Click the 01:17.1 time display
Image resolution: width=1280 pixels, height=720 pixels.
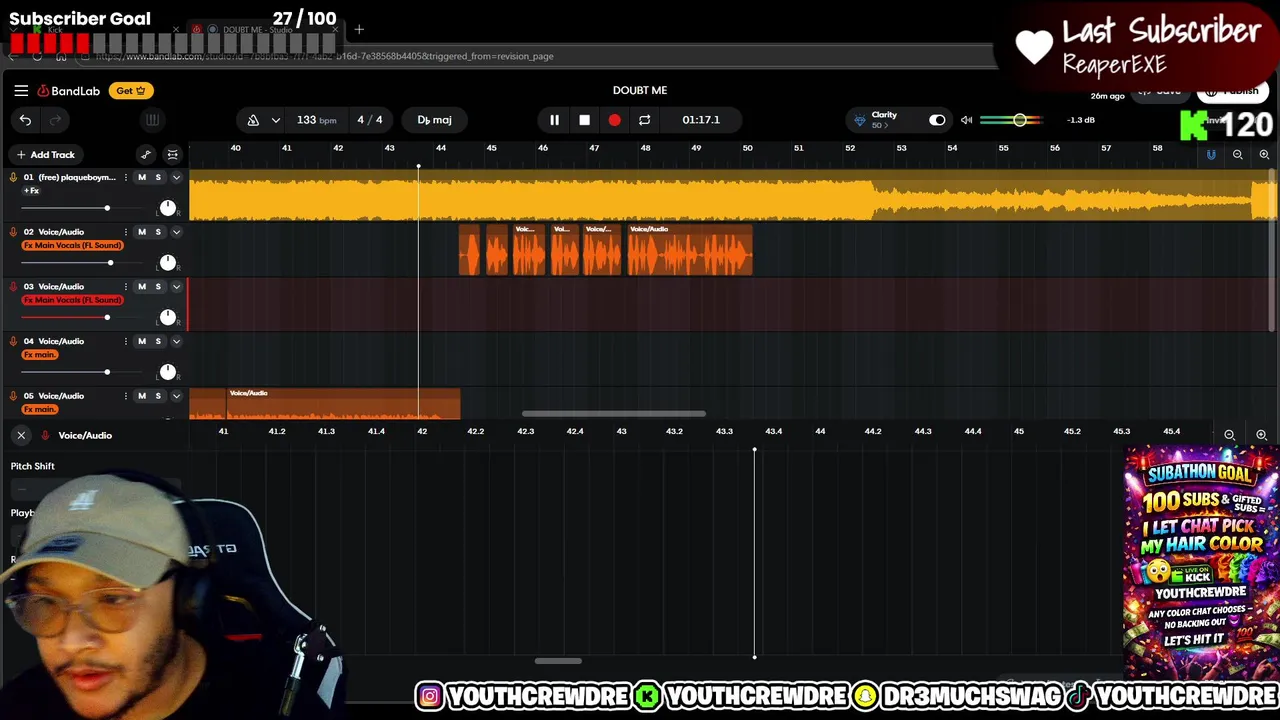click(700, 120)
